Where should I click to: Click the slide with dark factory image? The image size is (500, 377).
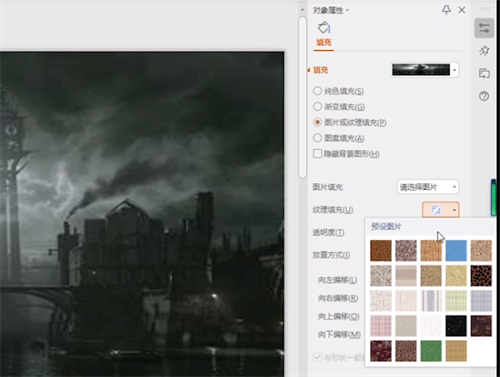pos(142,214)
